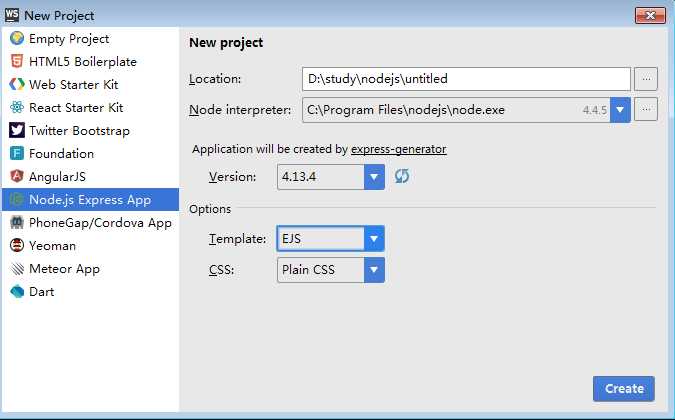Image resolution: width=675 pixels, height=420 pixels.
Task: Select the Foundation icon
Action: [17, 153]
